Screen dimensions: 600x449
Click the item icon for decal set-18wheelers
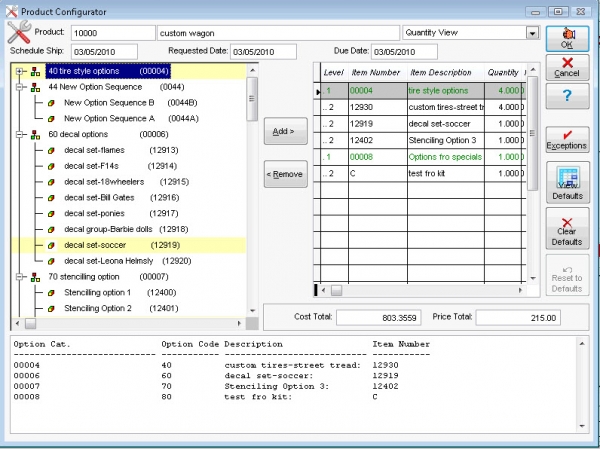(x=51, y=182)
